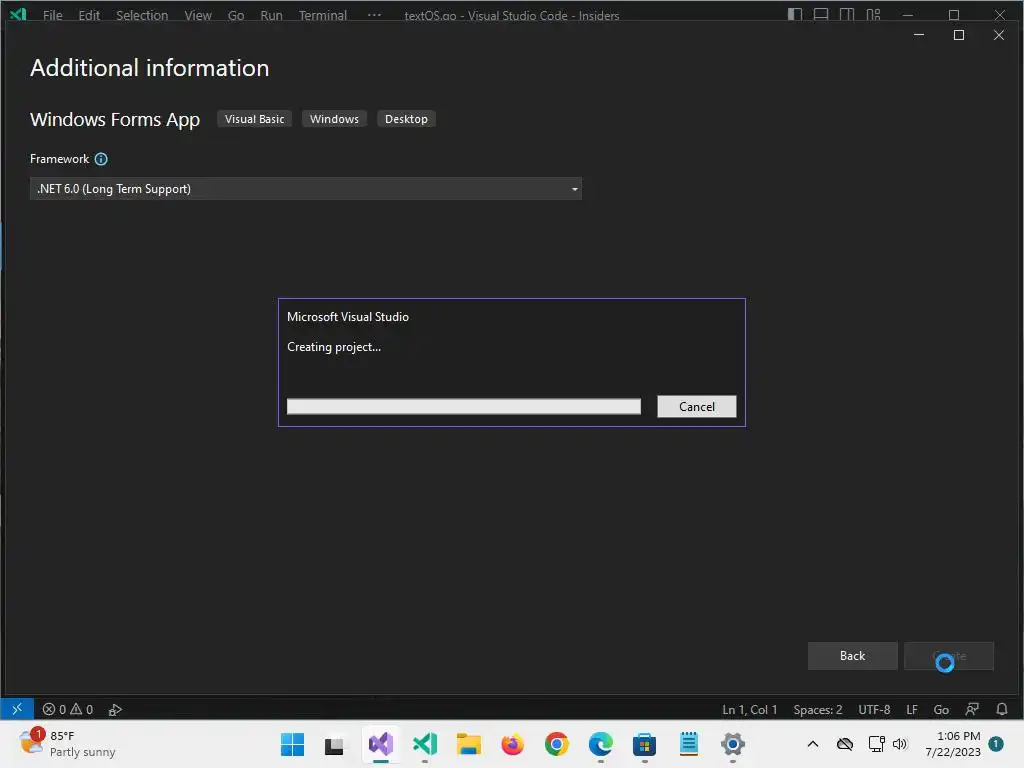This screenshot has width=1024, height=768.
Task: Open the Terminal menu in VS Code
Action: (x=323, y=15)
